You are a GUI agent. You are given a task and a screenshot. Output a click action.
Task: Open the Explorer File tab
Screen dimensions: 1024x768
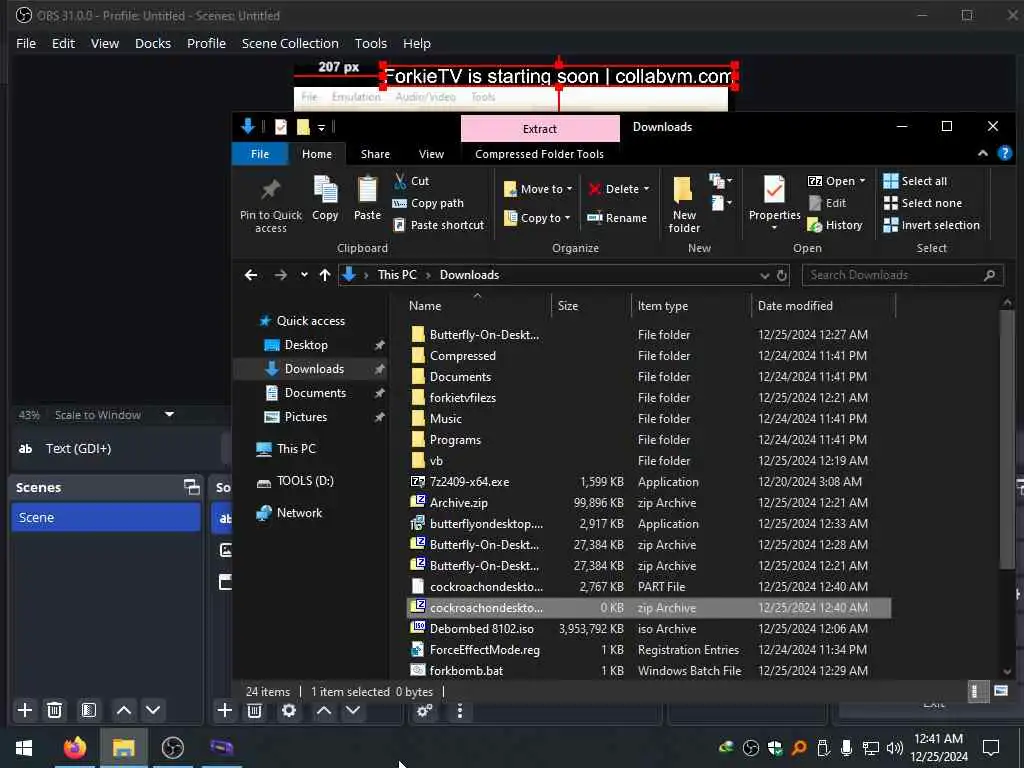coord(260,154)
